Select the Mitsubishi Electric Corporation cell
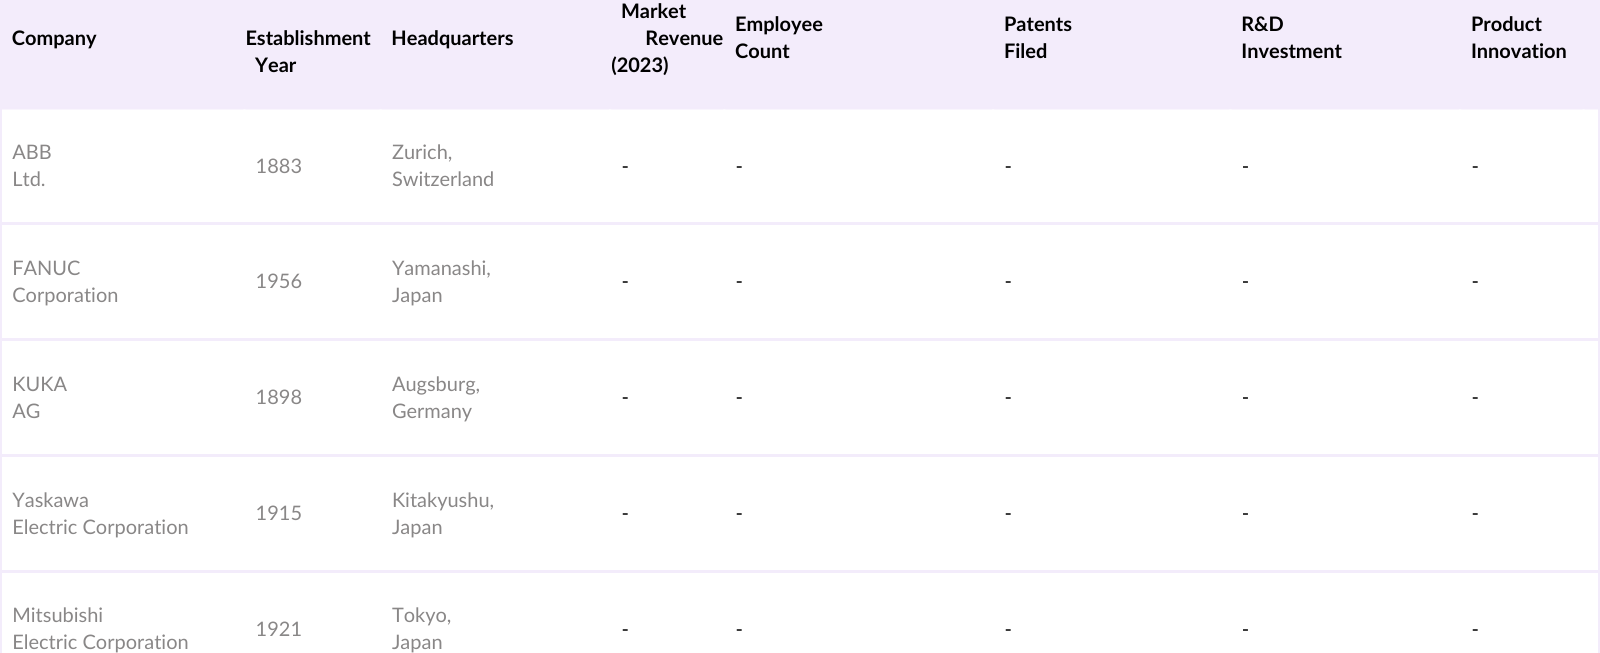The width and height of the screenshot is (1600, 653). coord(100,629)
